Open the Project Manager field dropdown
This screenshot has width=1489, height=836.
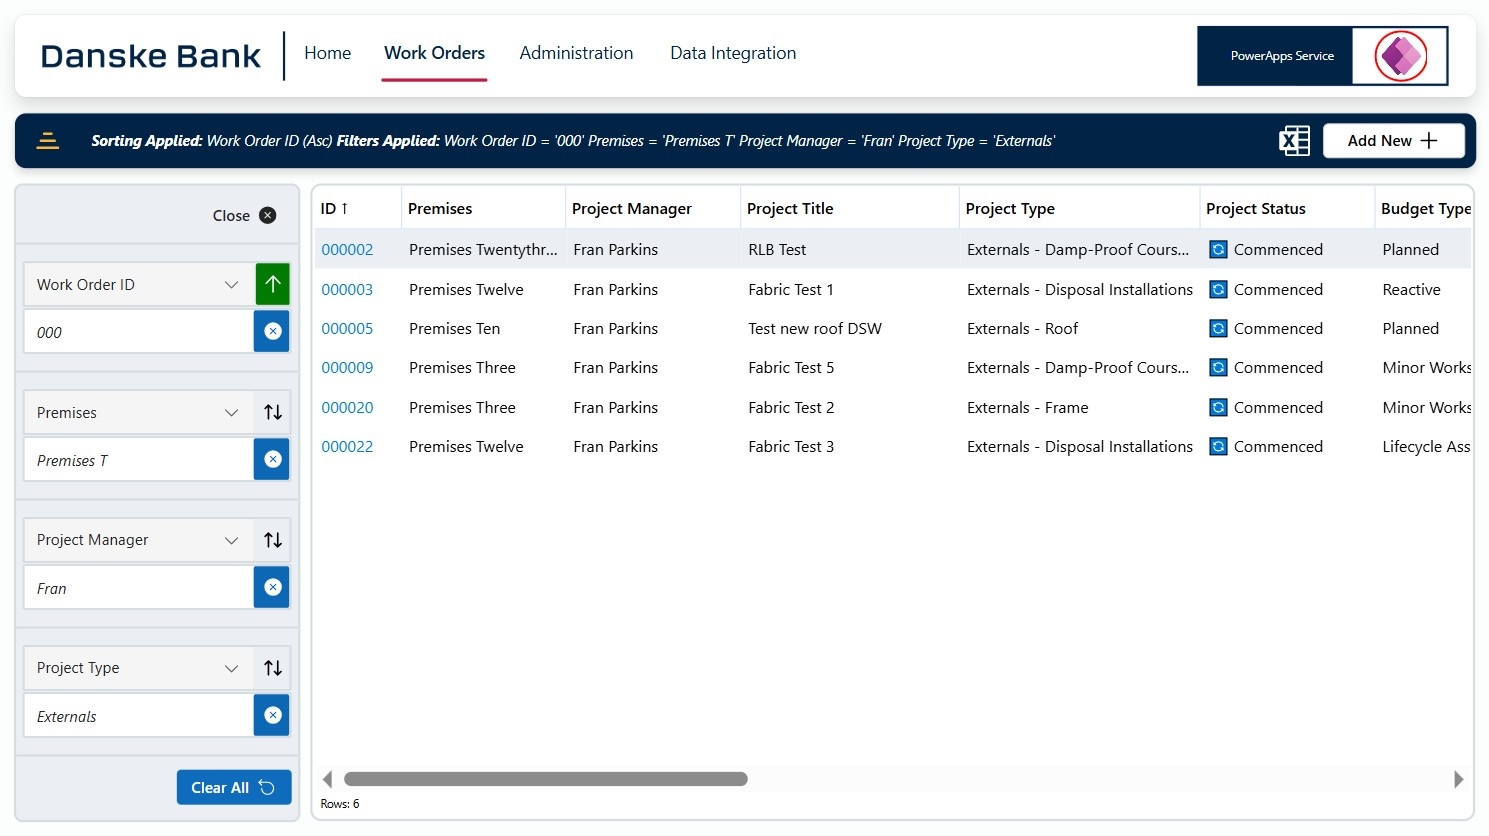tap(231, 539)
